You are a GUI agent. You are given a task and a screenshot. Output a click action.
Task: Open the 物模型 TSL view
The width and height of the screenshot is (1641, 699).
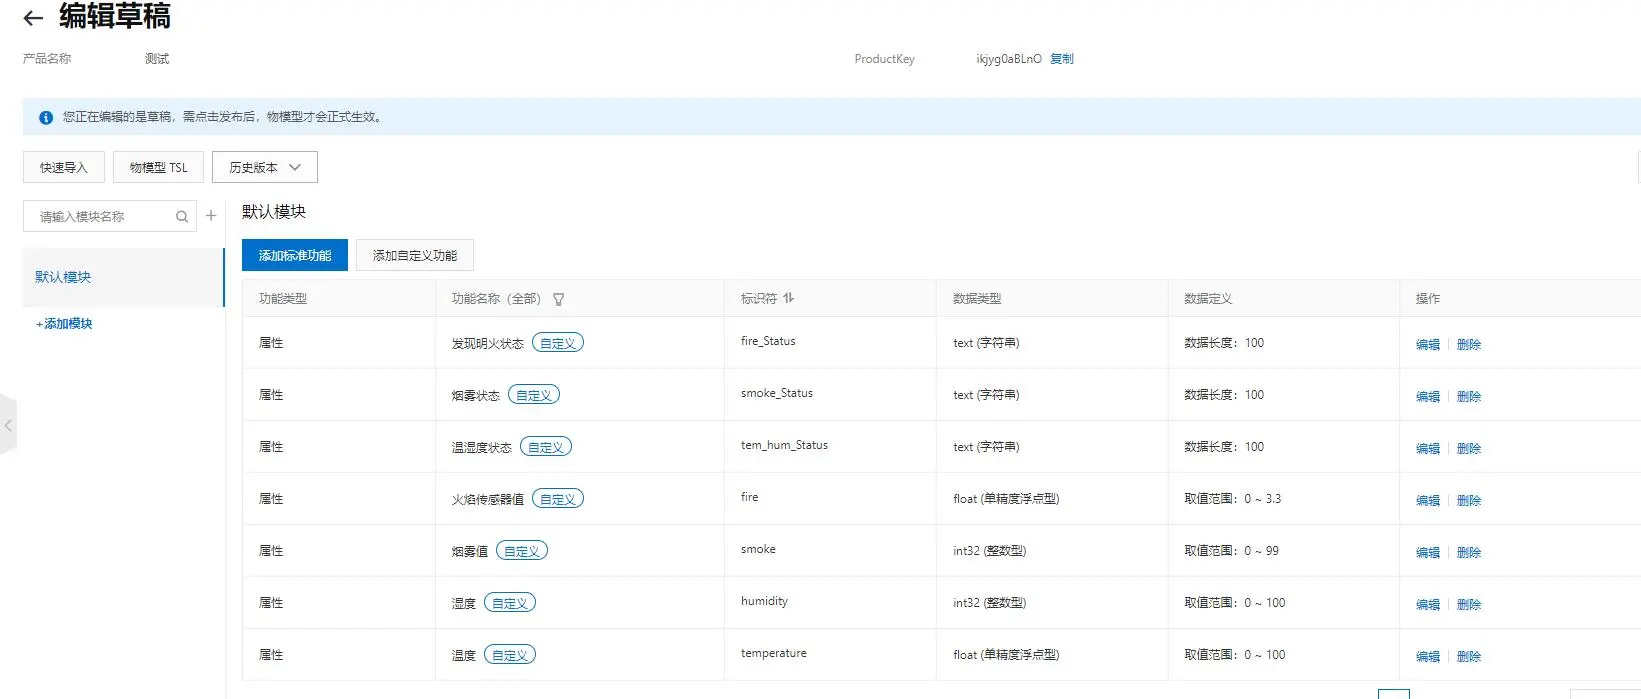click(x=158, y=168)
